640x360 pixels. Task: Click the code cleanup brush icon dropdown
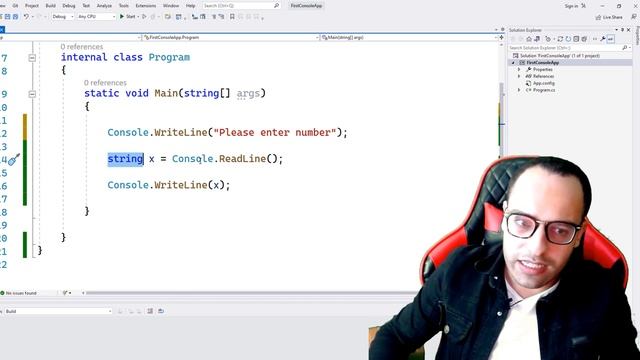point(67,293)
